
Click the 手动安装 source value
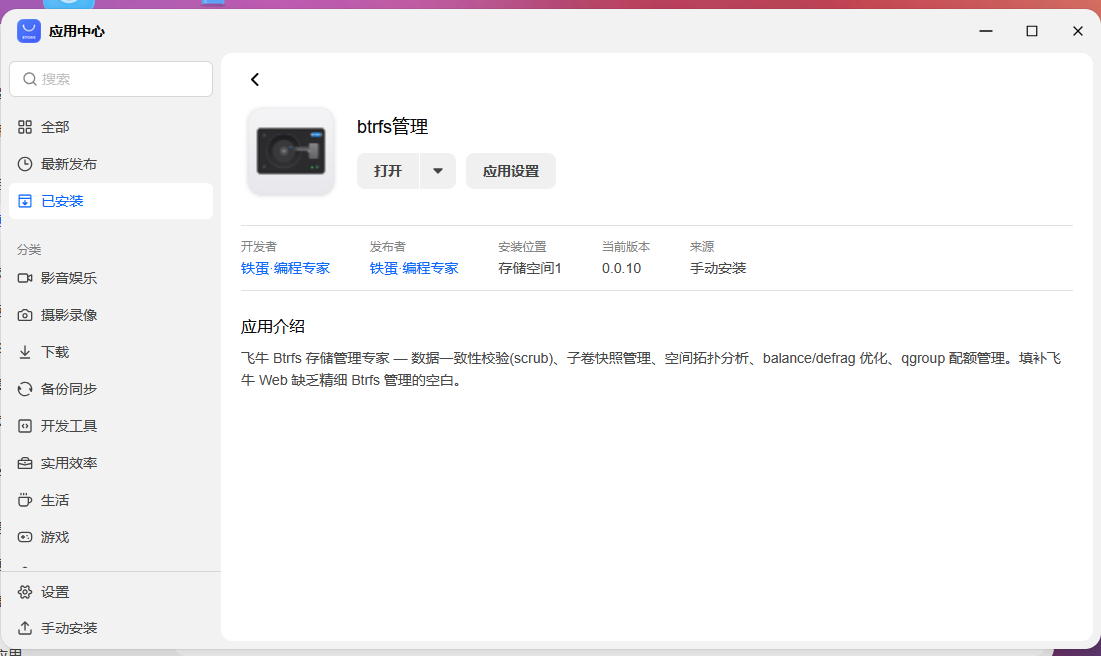(x=718, y=268)
